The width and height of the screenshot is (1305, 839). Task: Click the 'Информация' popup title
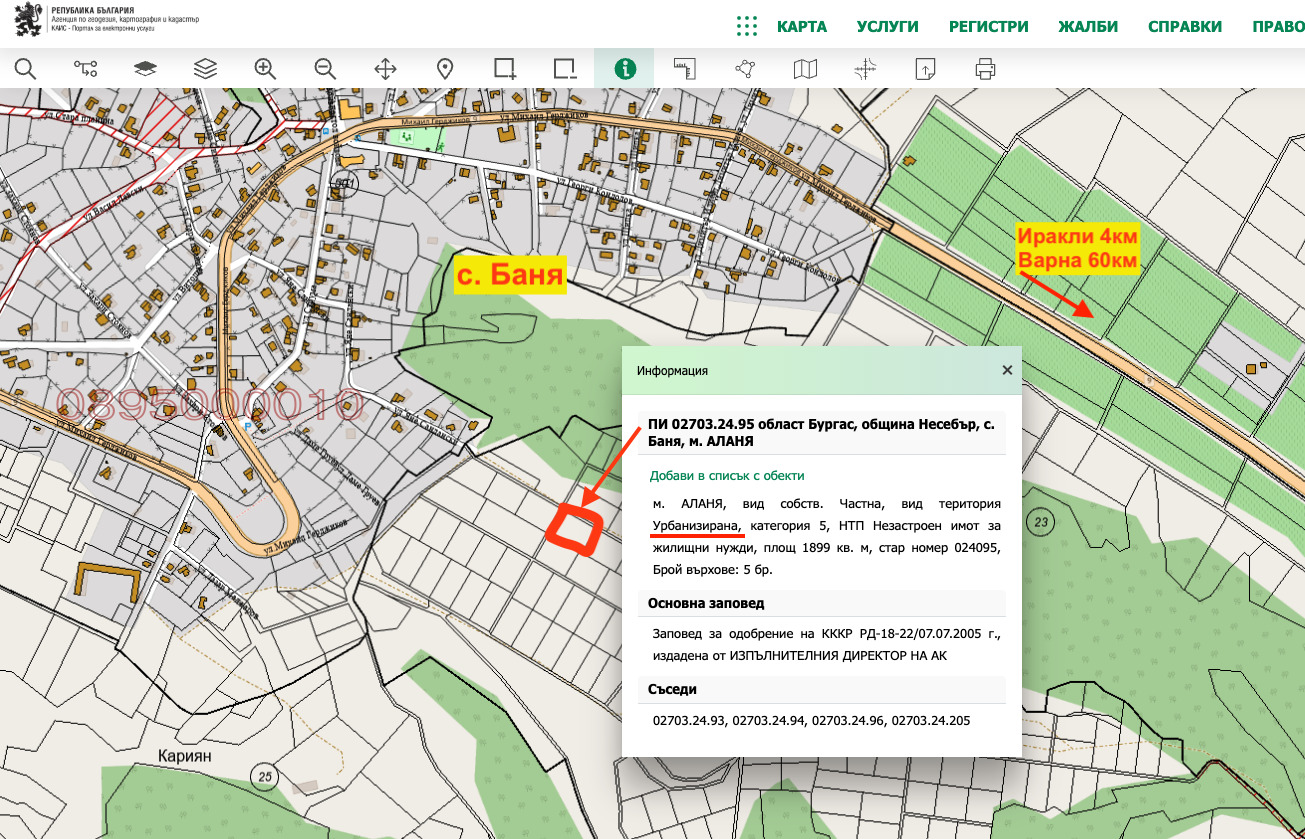coord(672,370)
